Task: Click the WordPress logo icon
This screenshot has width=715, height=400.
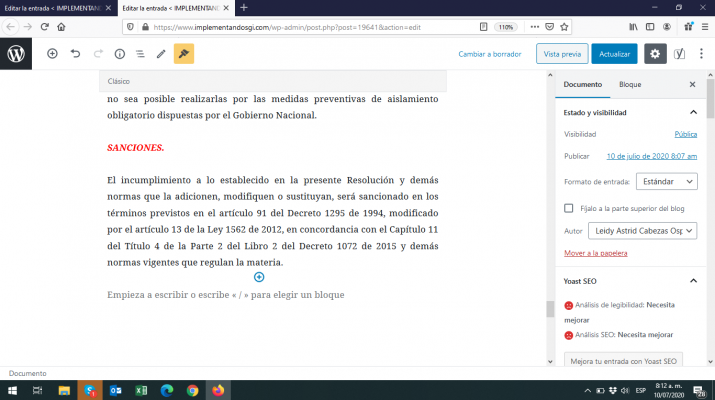Action: click(16, 53)
